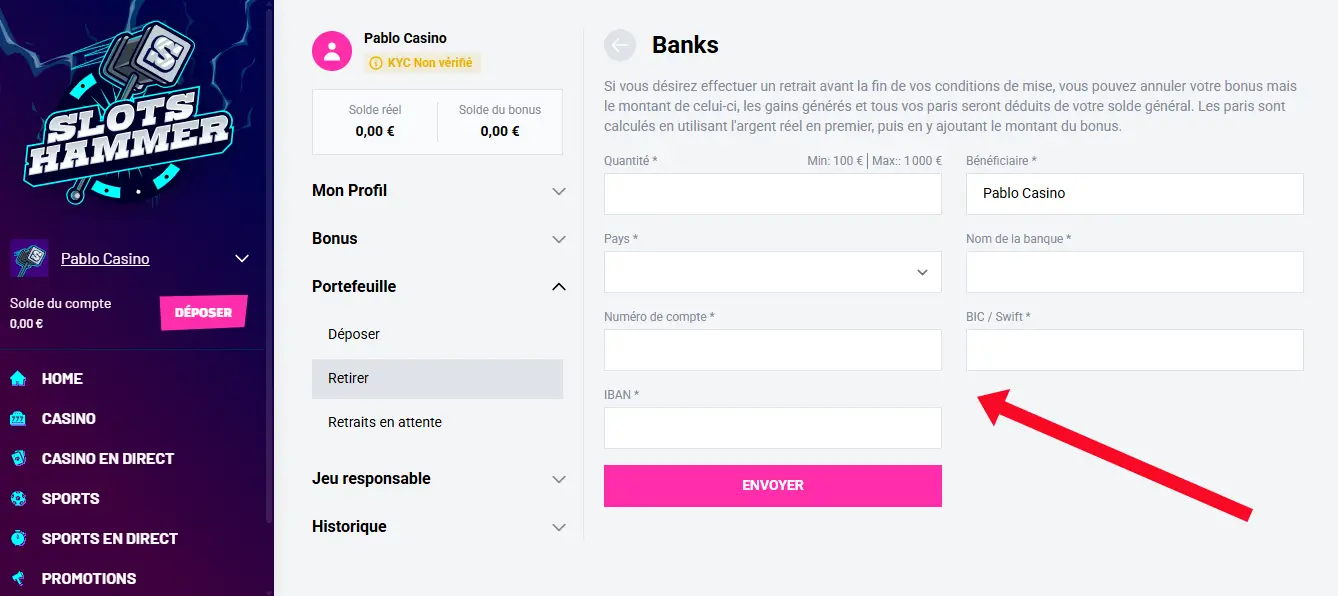
Task: Open the Pays country dropdown
Action: (x=772, y=272)
